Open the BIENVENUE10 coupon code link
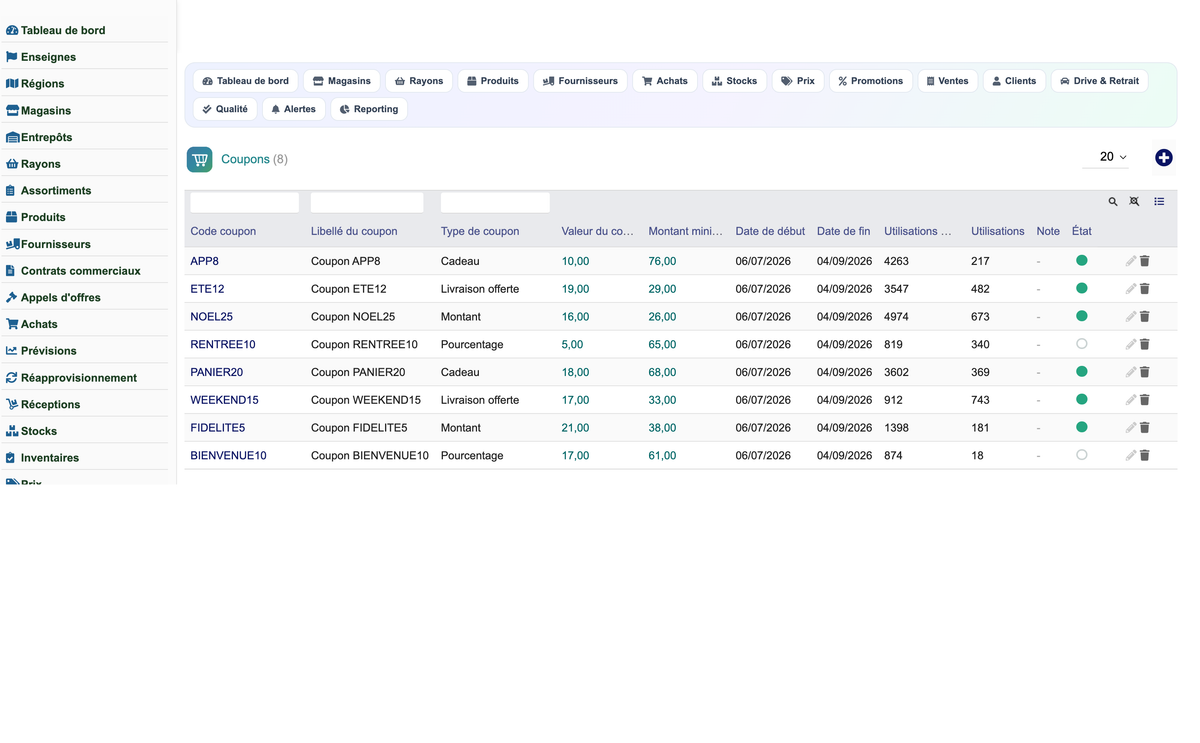 point(229,456)
